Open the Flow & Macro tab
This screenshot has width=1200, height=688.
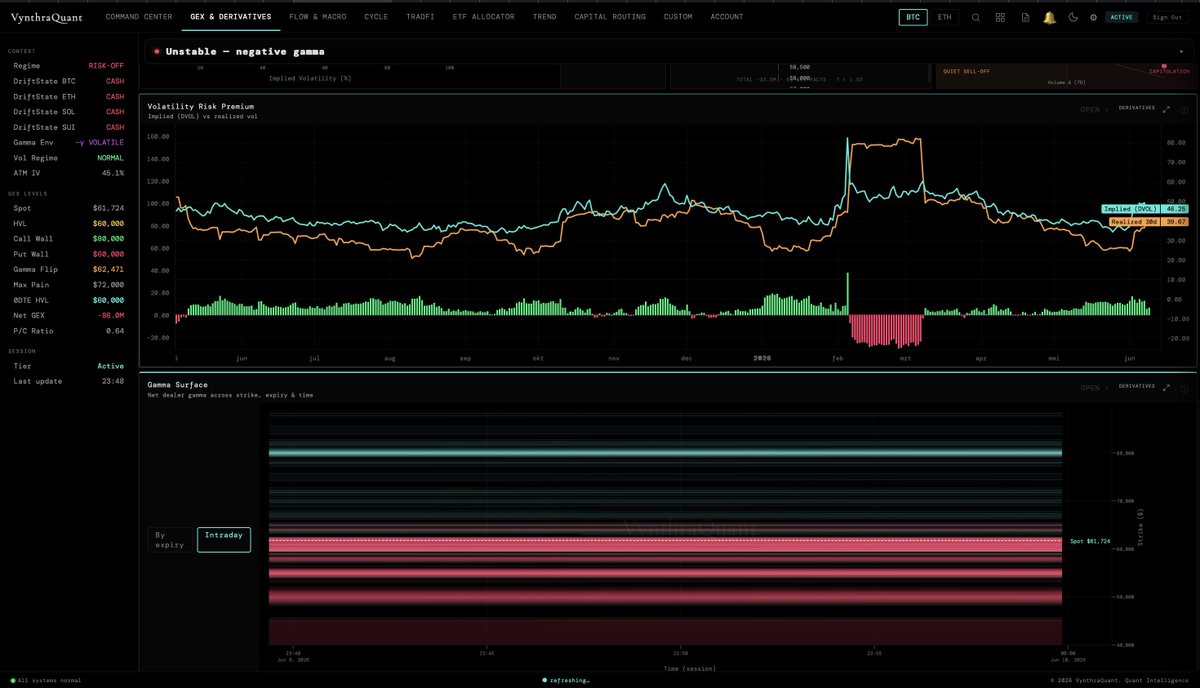(x=318, y=17)
